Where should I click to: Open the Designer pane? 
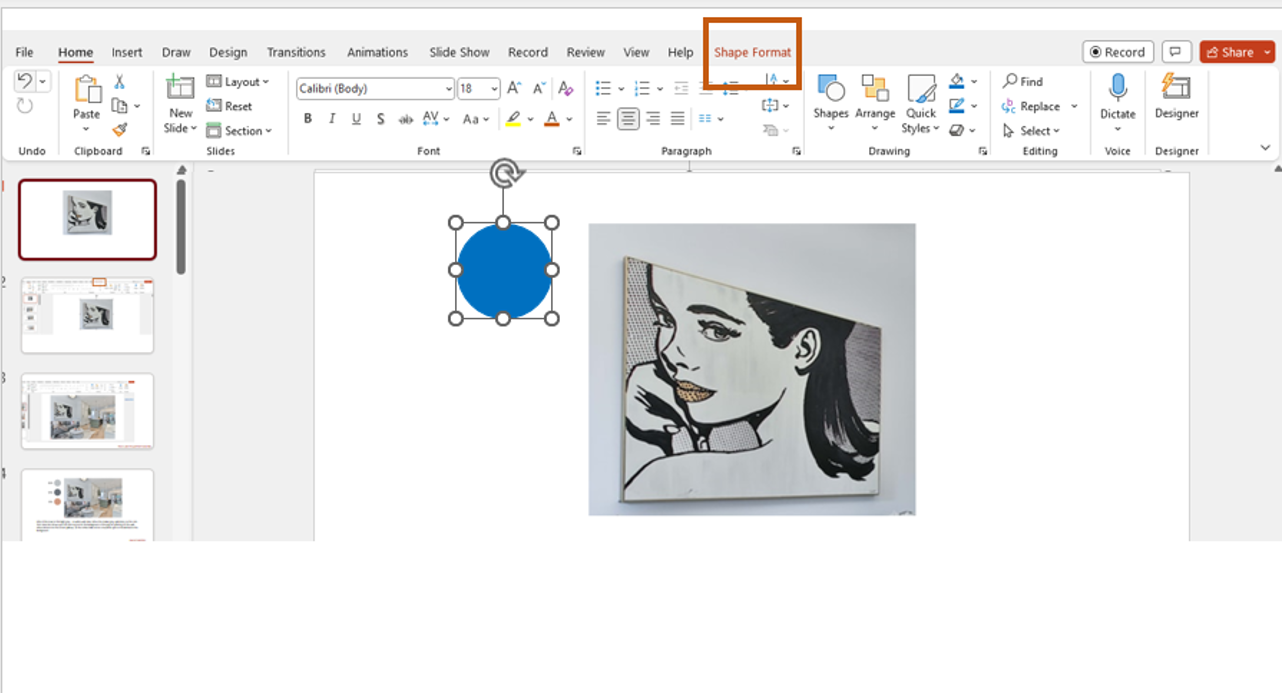click(x=1176, y=97)
